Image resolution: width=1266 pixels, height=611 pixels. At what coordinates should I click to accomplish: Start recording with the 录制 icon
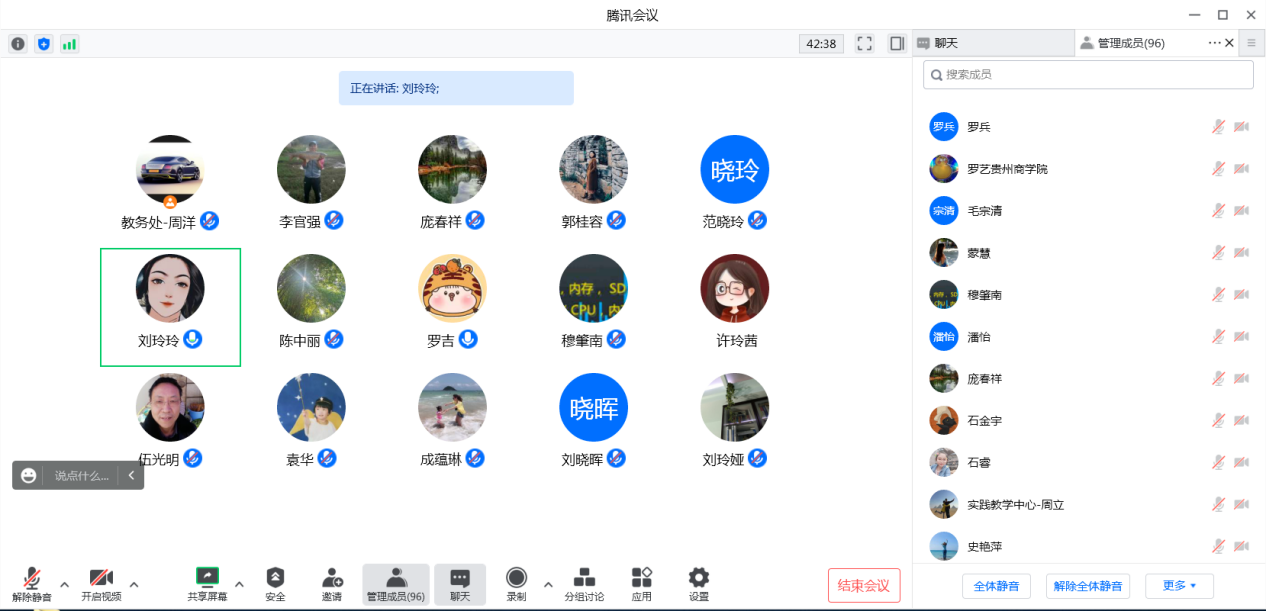tap(516, 577)
